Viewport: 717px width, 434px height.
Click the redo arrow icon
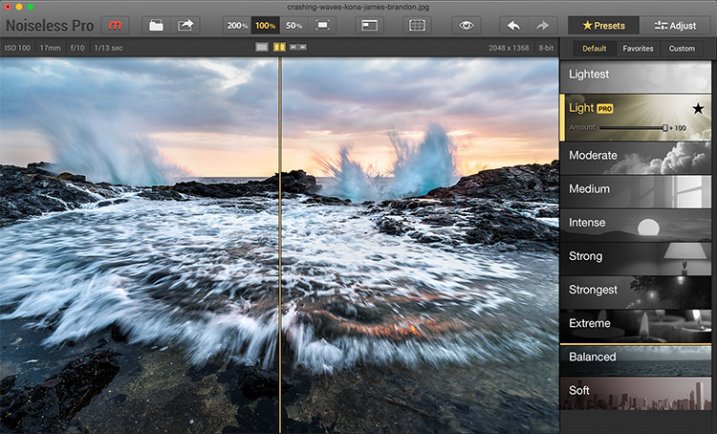coord(543,25)
